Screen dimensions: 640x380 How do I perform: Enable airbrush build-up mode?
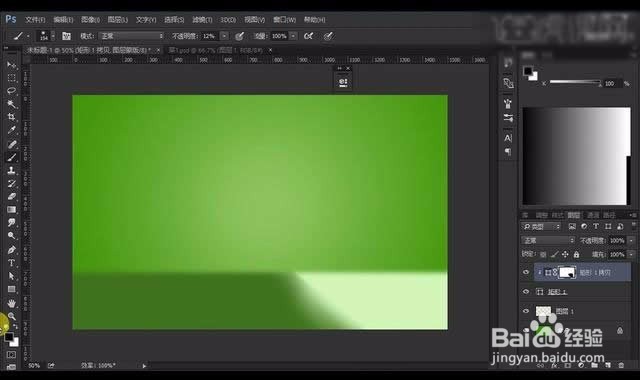pos(309,36)
